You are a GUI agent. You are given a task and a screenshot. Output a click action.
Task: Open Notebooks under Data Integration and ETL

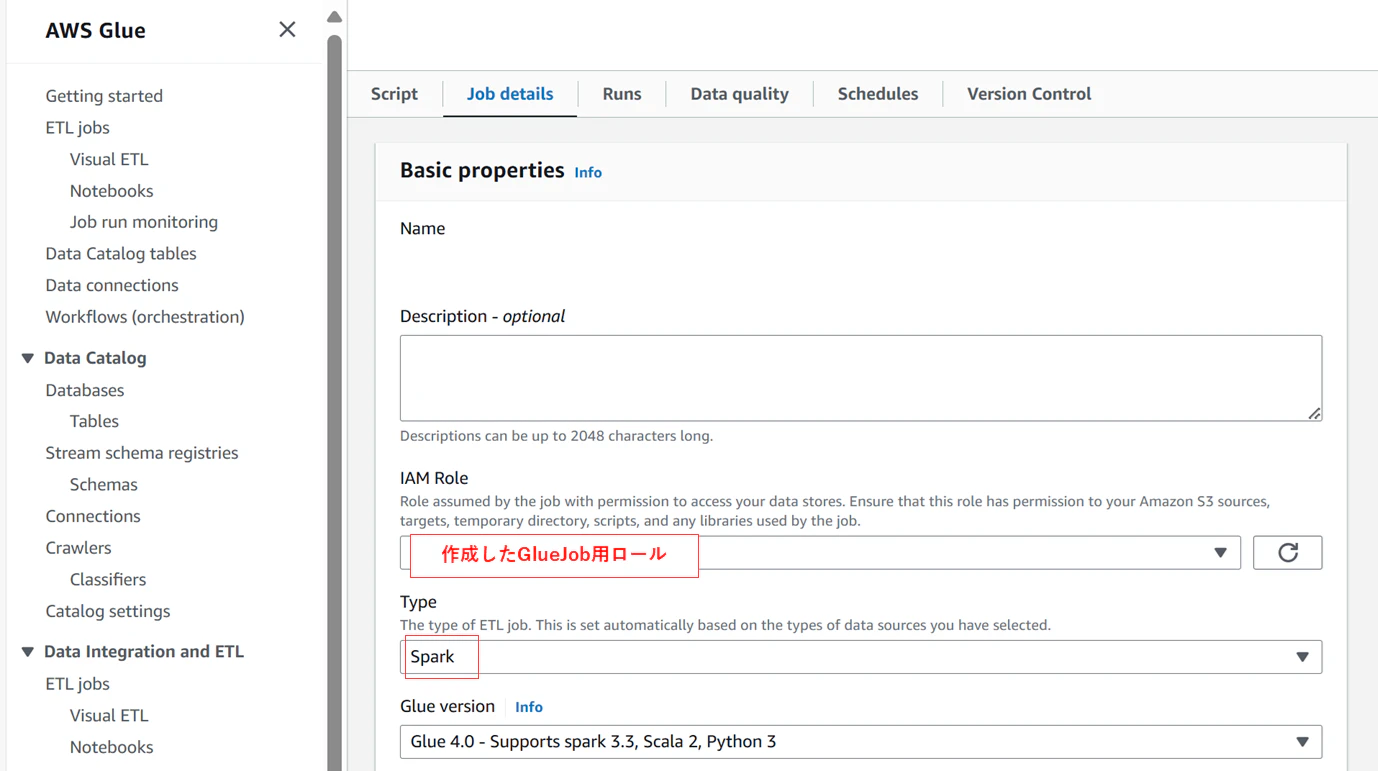(112, 747)
